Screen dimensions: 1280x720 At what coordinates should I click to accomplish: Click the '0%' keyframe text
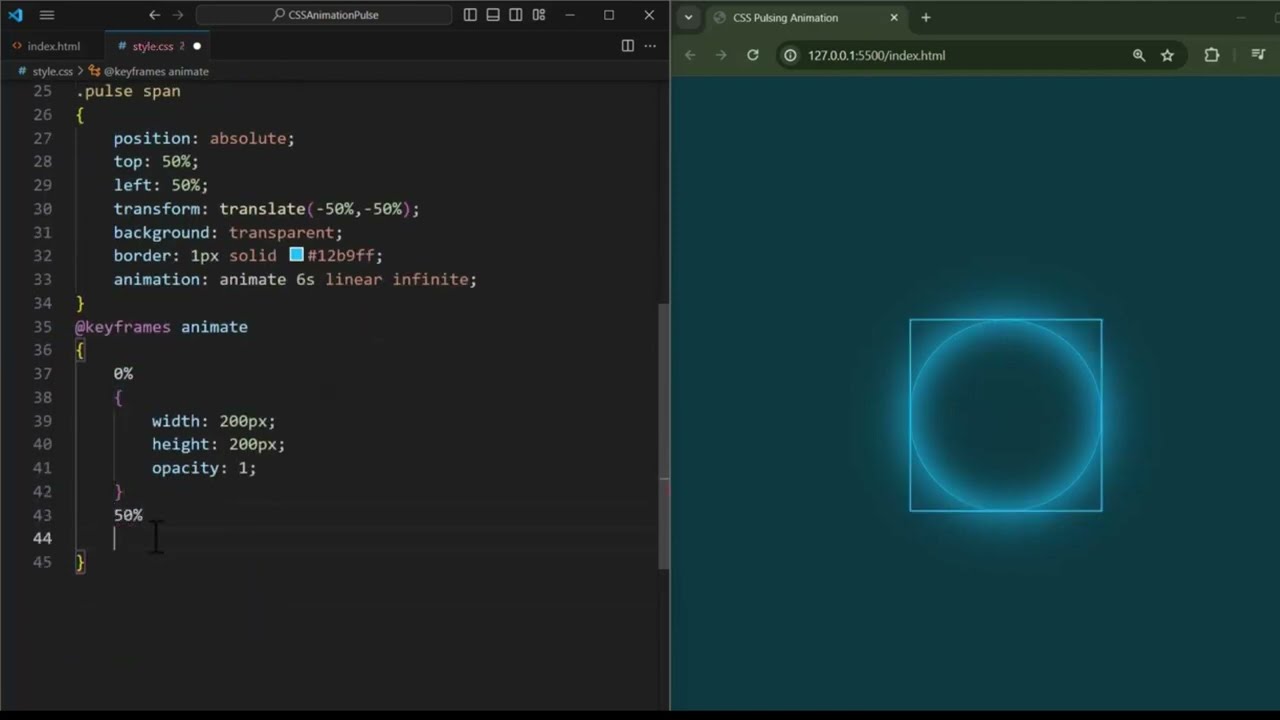point(123,374)
